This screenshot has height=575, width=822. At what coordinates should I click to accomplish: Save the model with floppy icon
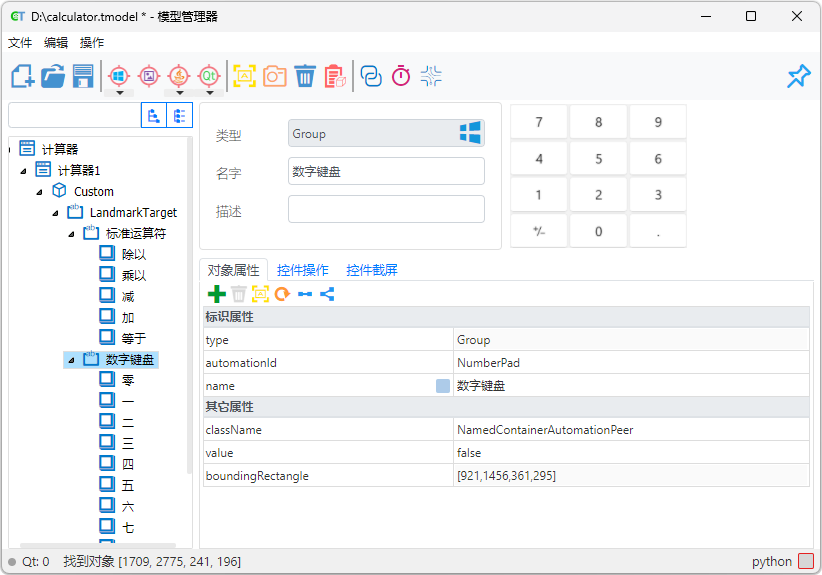coord(83,77)
